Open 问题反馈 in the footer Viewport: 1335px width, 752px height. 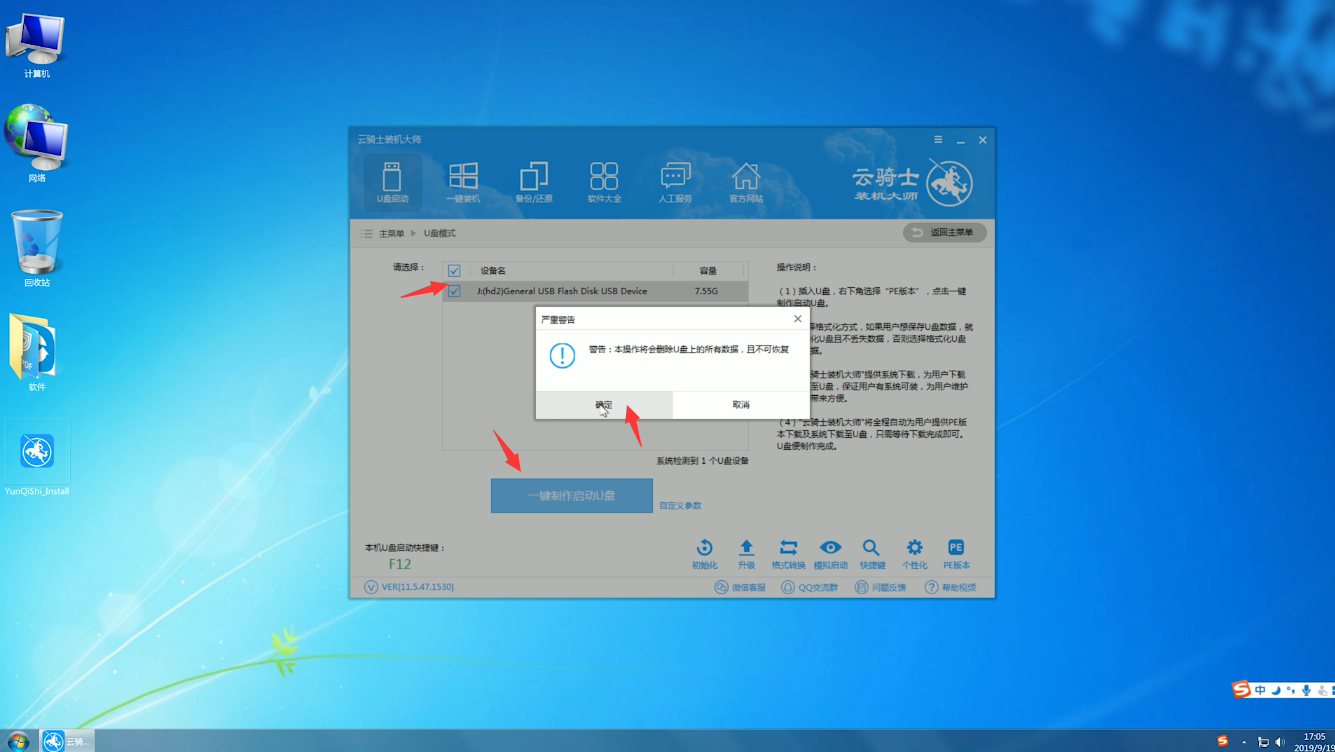881,587
